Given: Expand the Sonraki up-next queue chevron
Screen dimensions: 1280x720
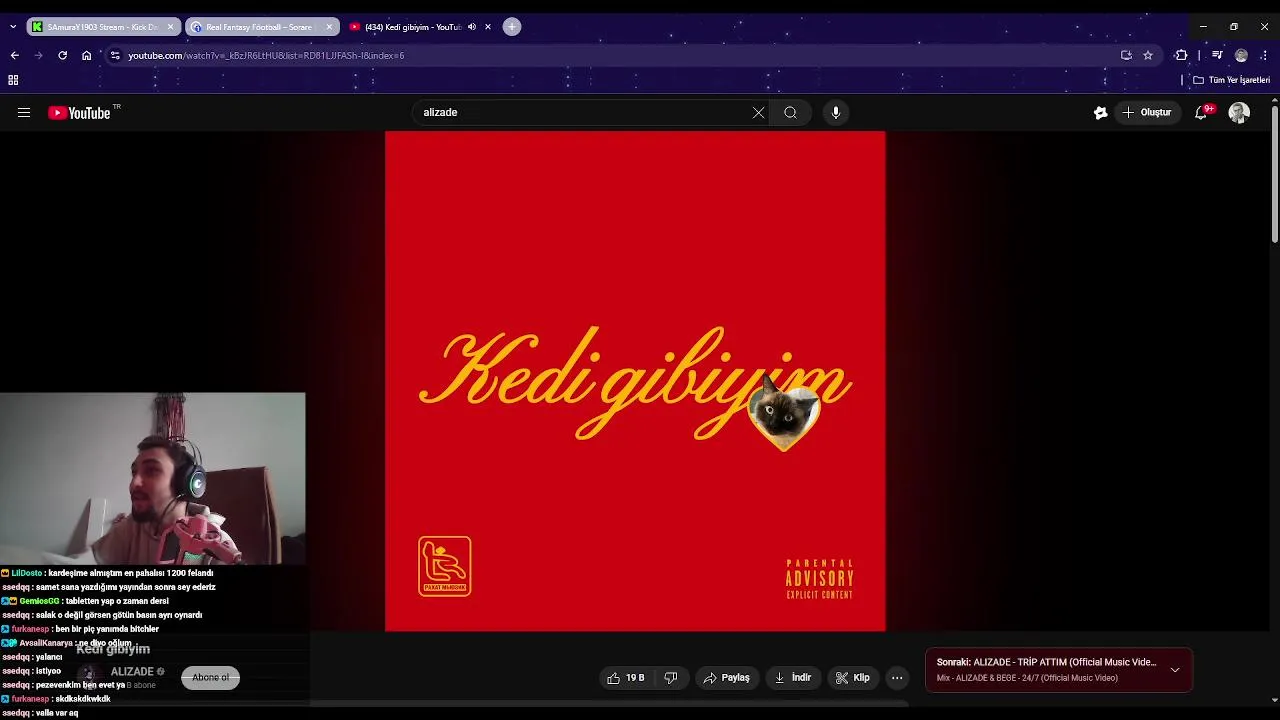Looking at the screenshot, I should [1175, 670].
